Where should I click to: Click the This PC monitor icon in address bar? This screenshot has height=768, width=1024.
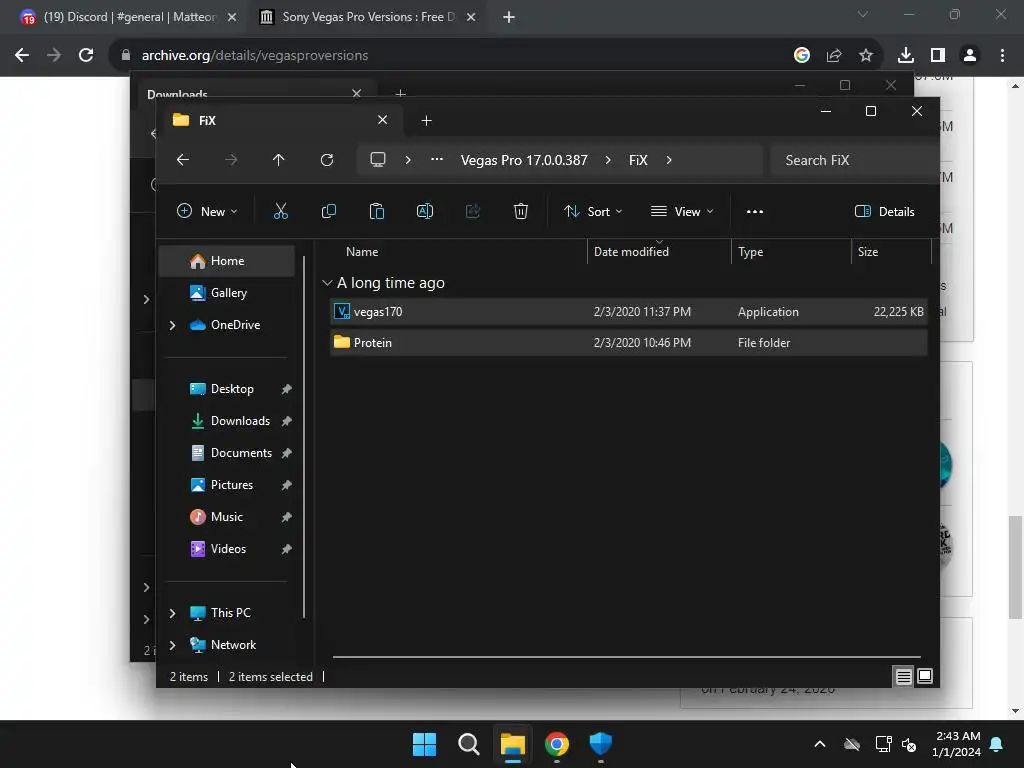(378, 160)
